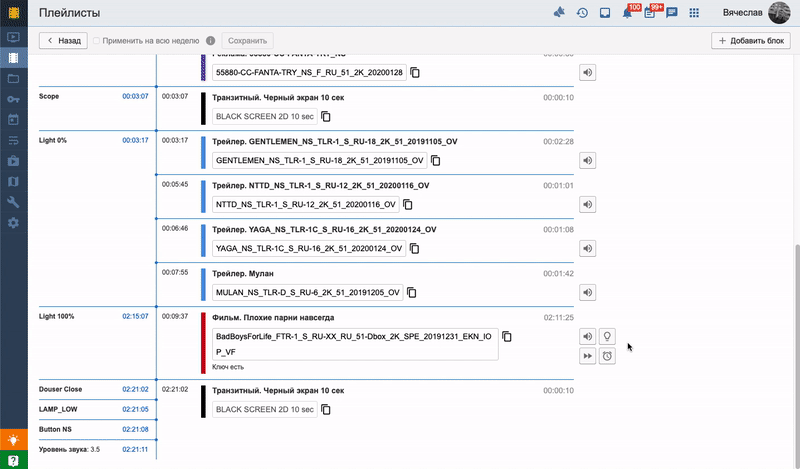This screenshot has width=800, height=469.
Task: Open the settings gear icon in sidebar
Action: coord(14,223)
